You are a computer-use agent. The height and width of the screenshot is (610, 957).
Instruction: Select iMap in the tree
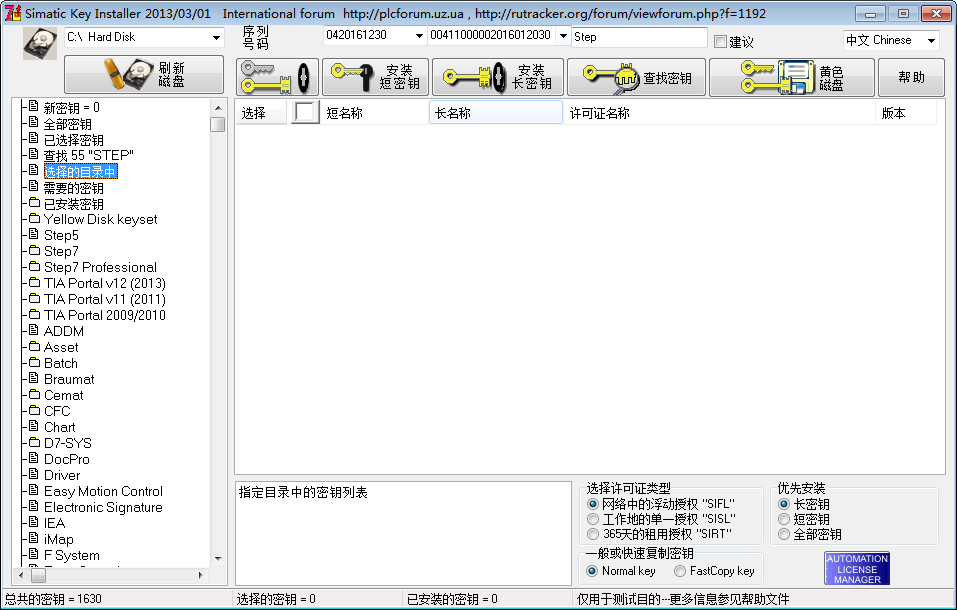(59, 539)
